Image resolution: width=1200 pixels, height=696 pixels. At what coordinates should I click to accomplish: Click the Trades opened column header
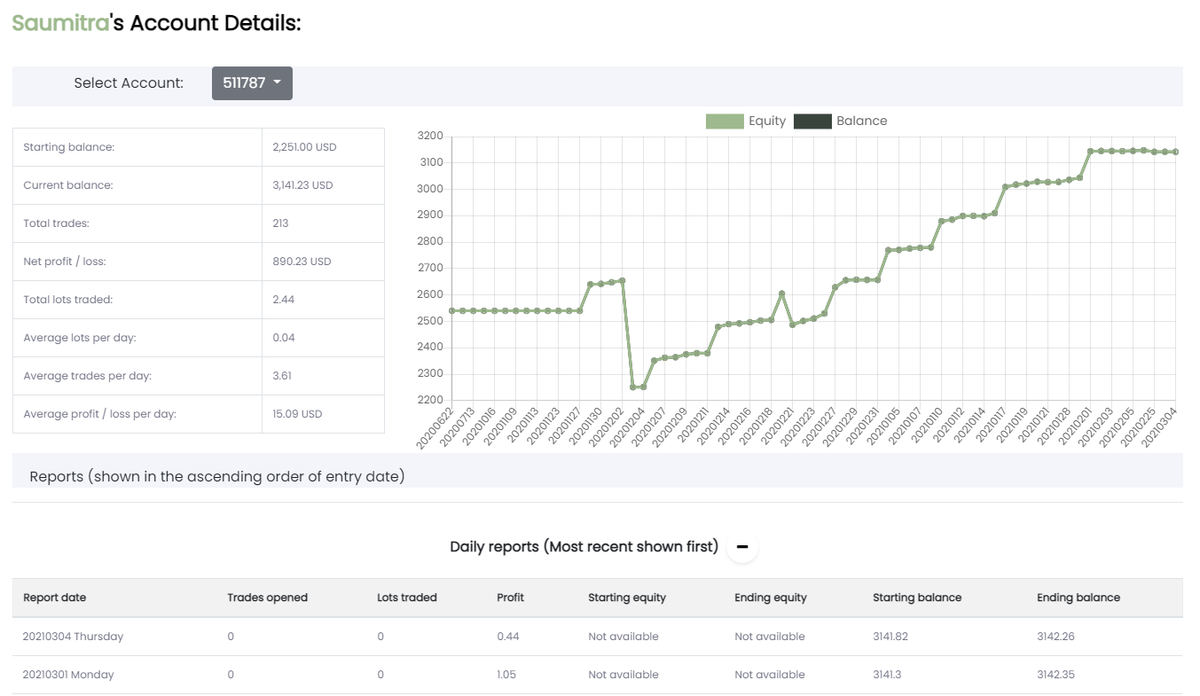267,597
